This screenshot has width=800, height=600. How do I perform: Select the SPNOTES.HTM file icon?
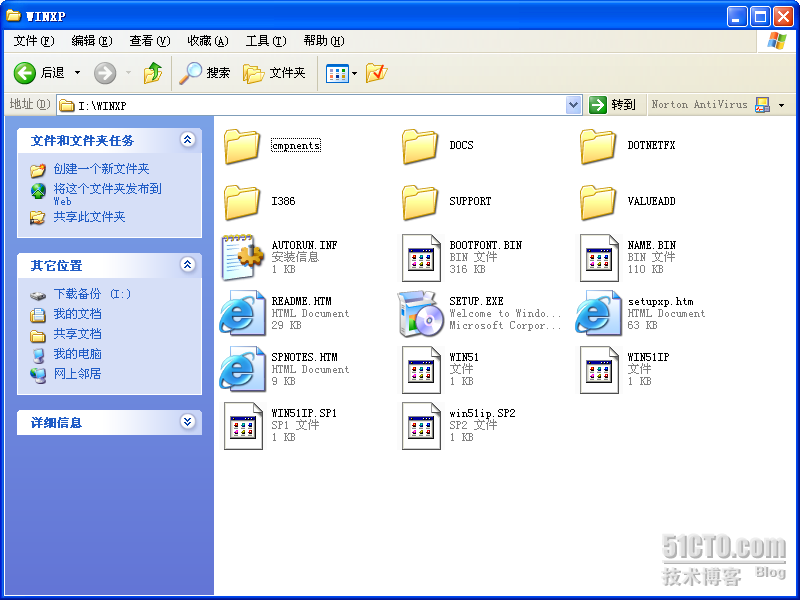pyautogui.click(x=242, y=369)
